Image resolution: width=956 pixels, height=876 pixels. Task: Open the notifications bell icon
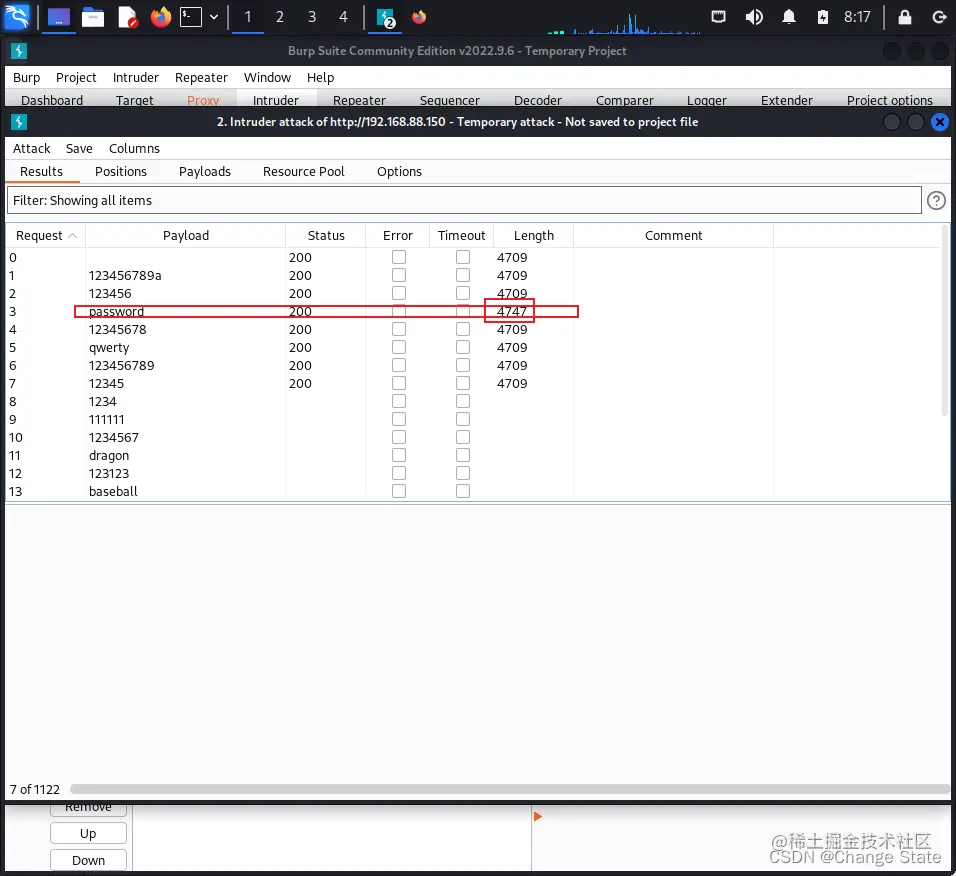789,17
